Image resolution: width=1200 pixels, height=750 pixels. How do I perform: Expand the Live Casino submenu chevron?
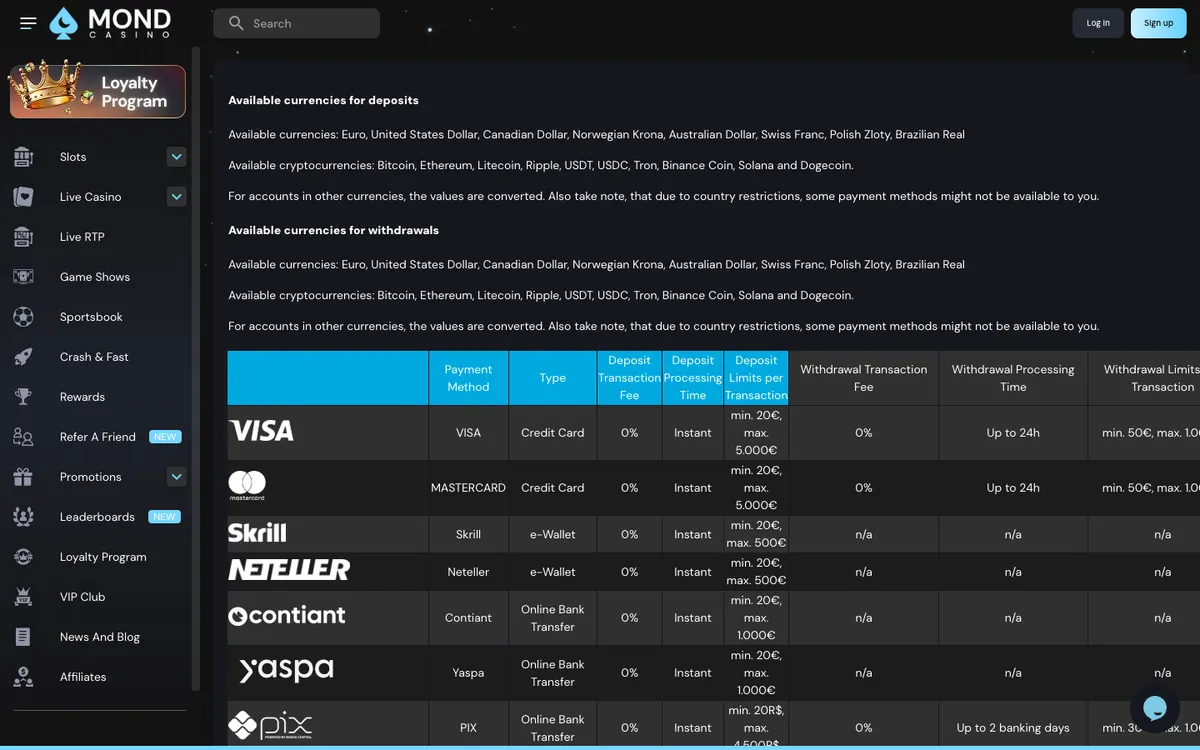point(177,197)
